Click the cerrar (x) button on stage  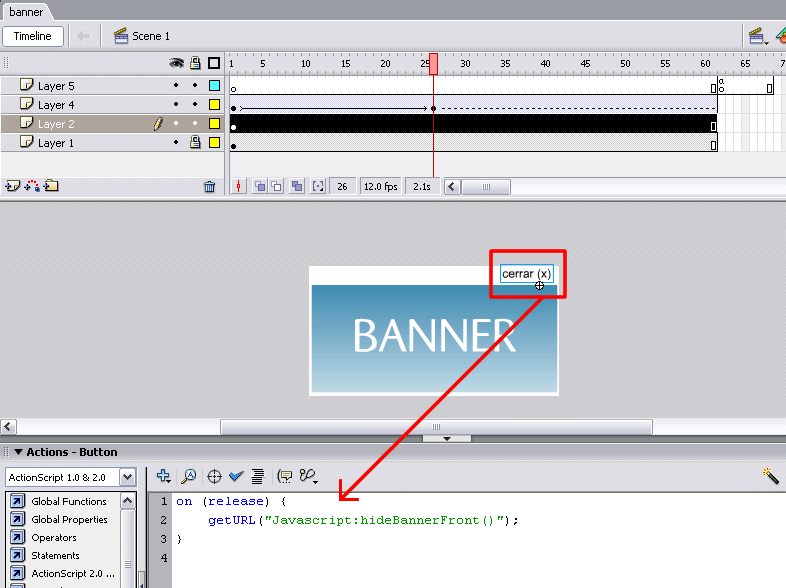[526, 274]
